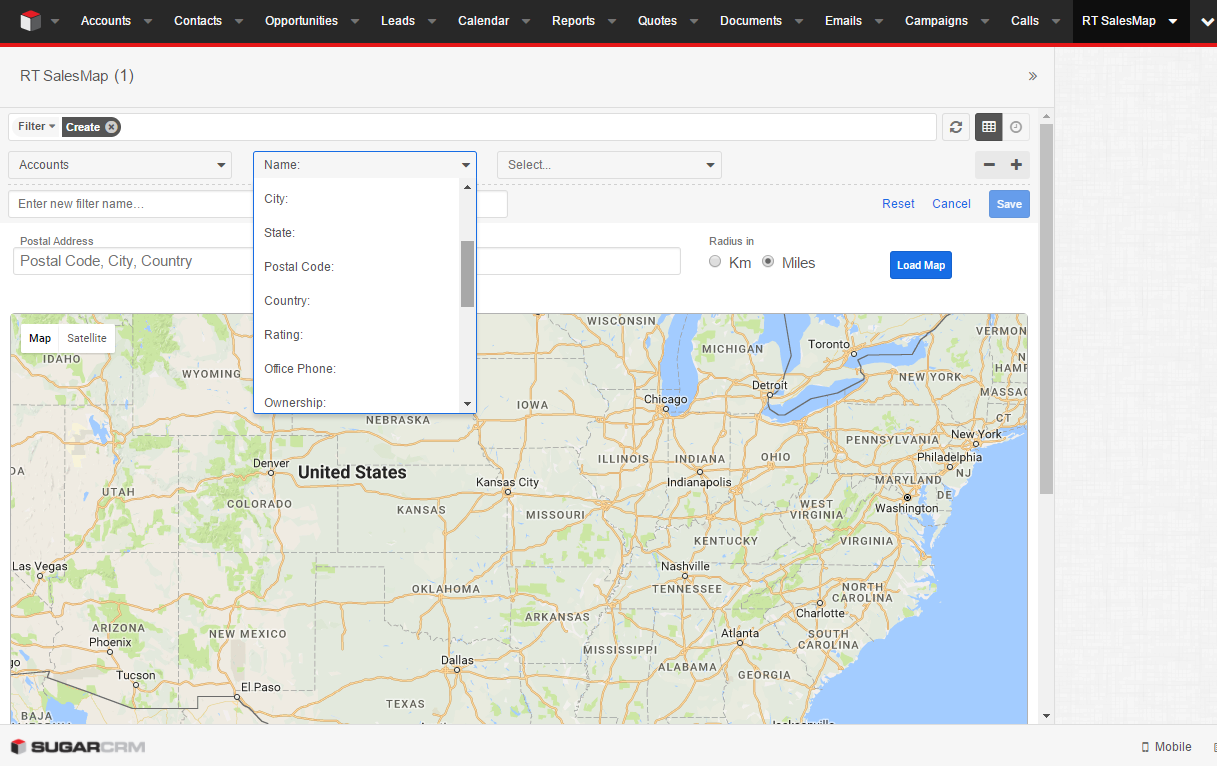The height and width of the screenshot is (766, 1217).
Task: Expand RT SalesMap menu arrow
Action: tap(1173, 21)
